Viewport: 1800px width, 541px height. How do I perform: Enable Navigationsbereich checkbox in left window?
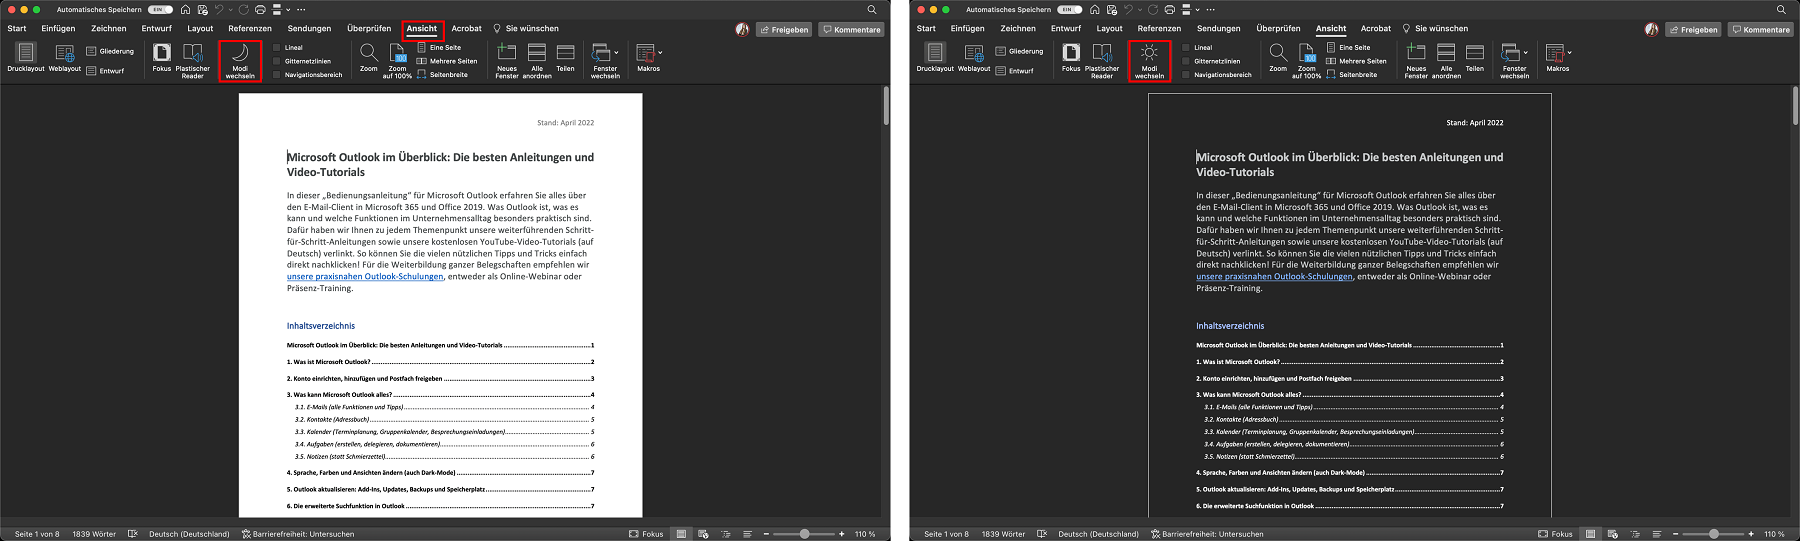coord(277,74)
